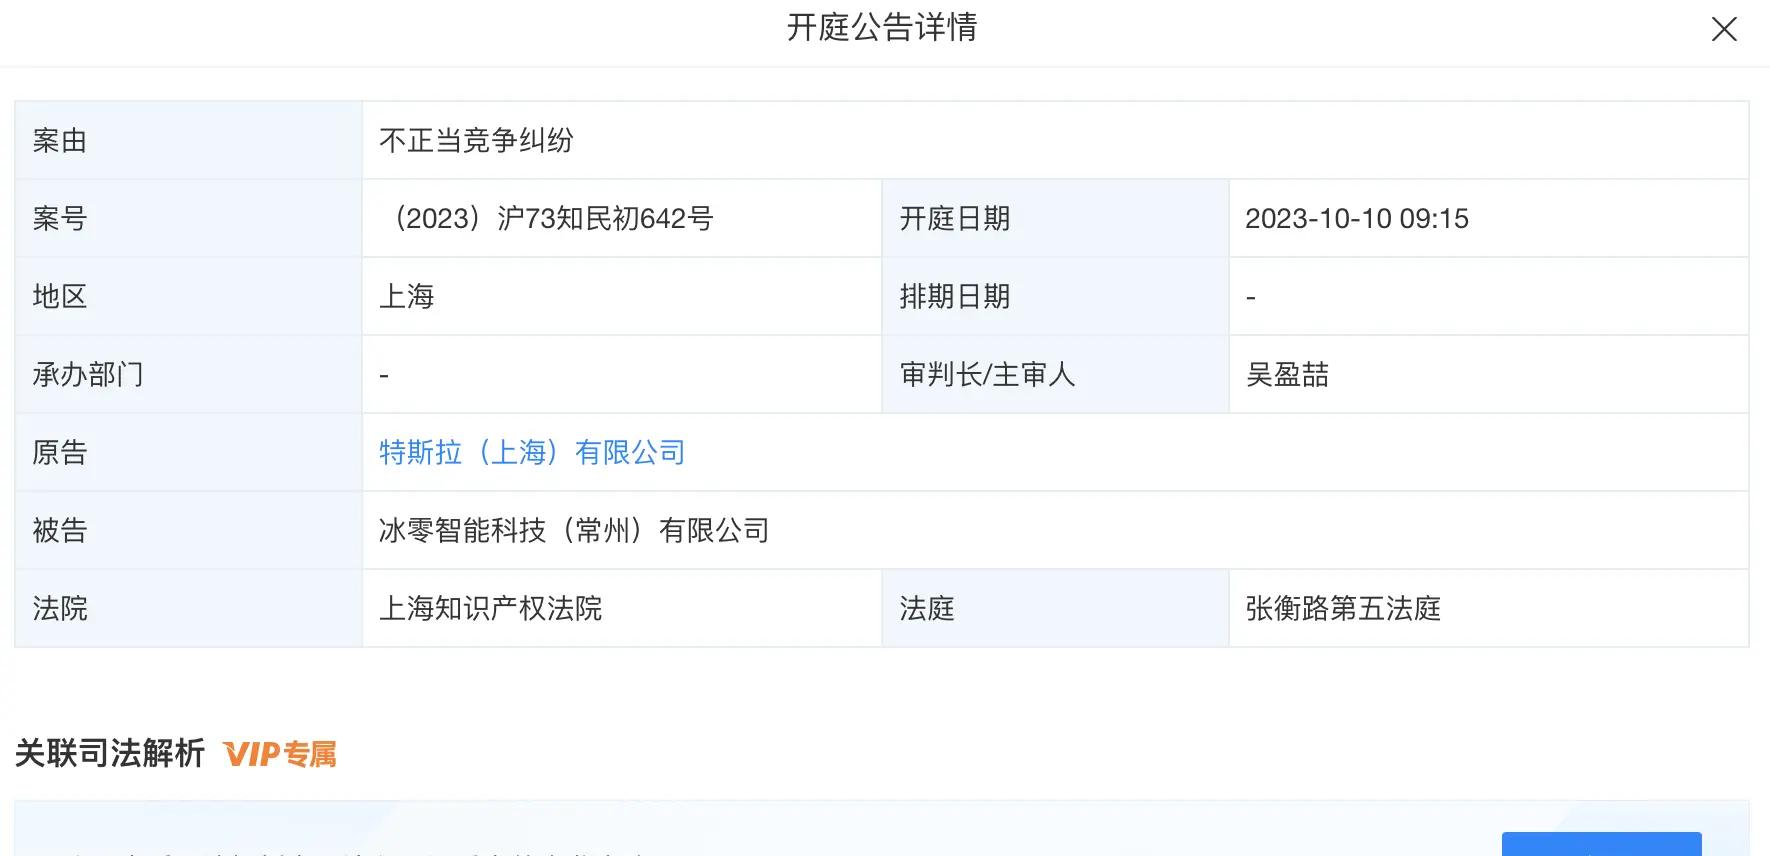Click the 开庭日期 label cell
The width and height of the screenshot is (1770, 856).
(1055, 218)
